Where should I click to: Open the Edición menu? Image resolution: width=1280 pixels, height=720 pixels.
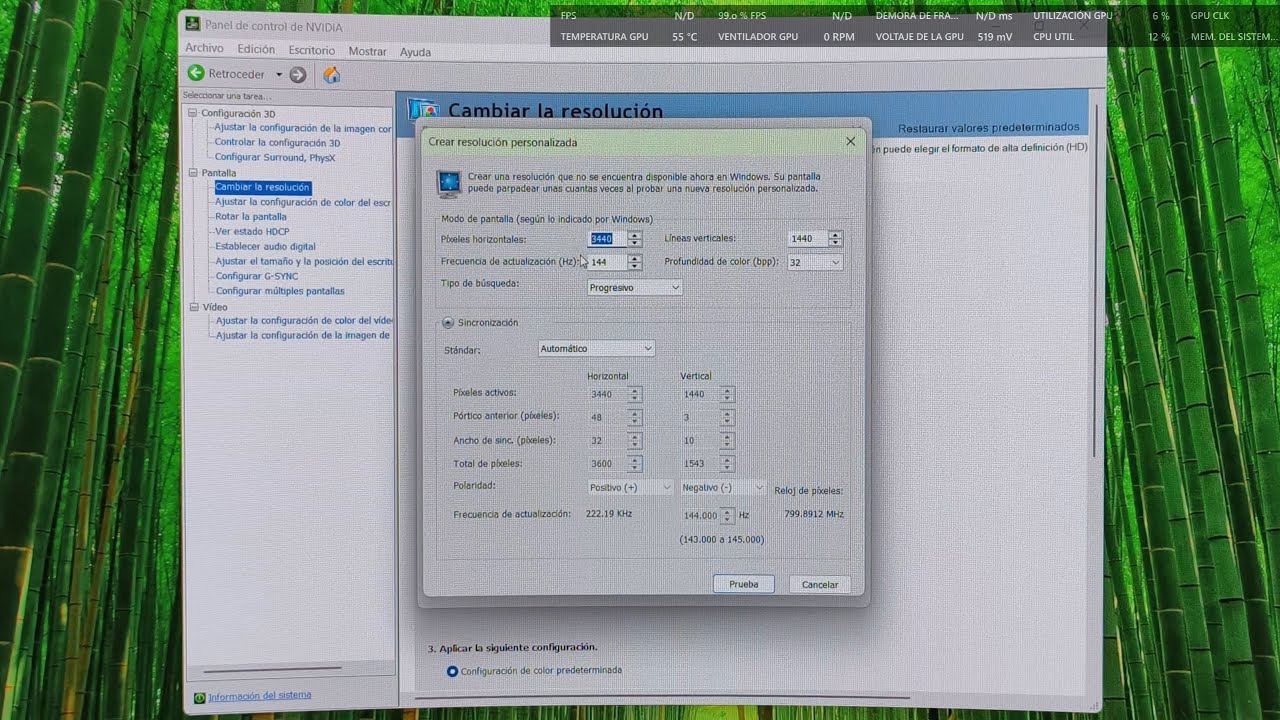pos(256,50)
